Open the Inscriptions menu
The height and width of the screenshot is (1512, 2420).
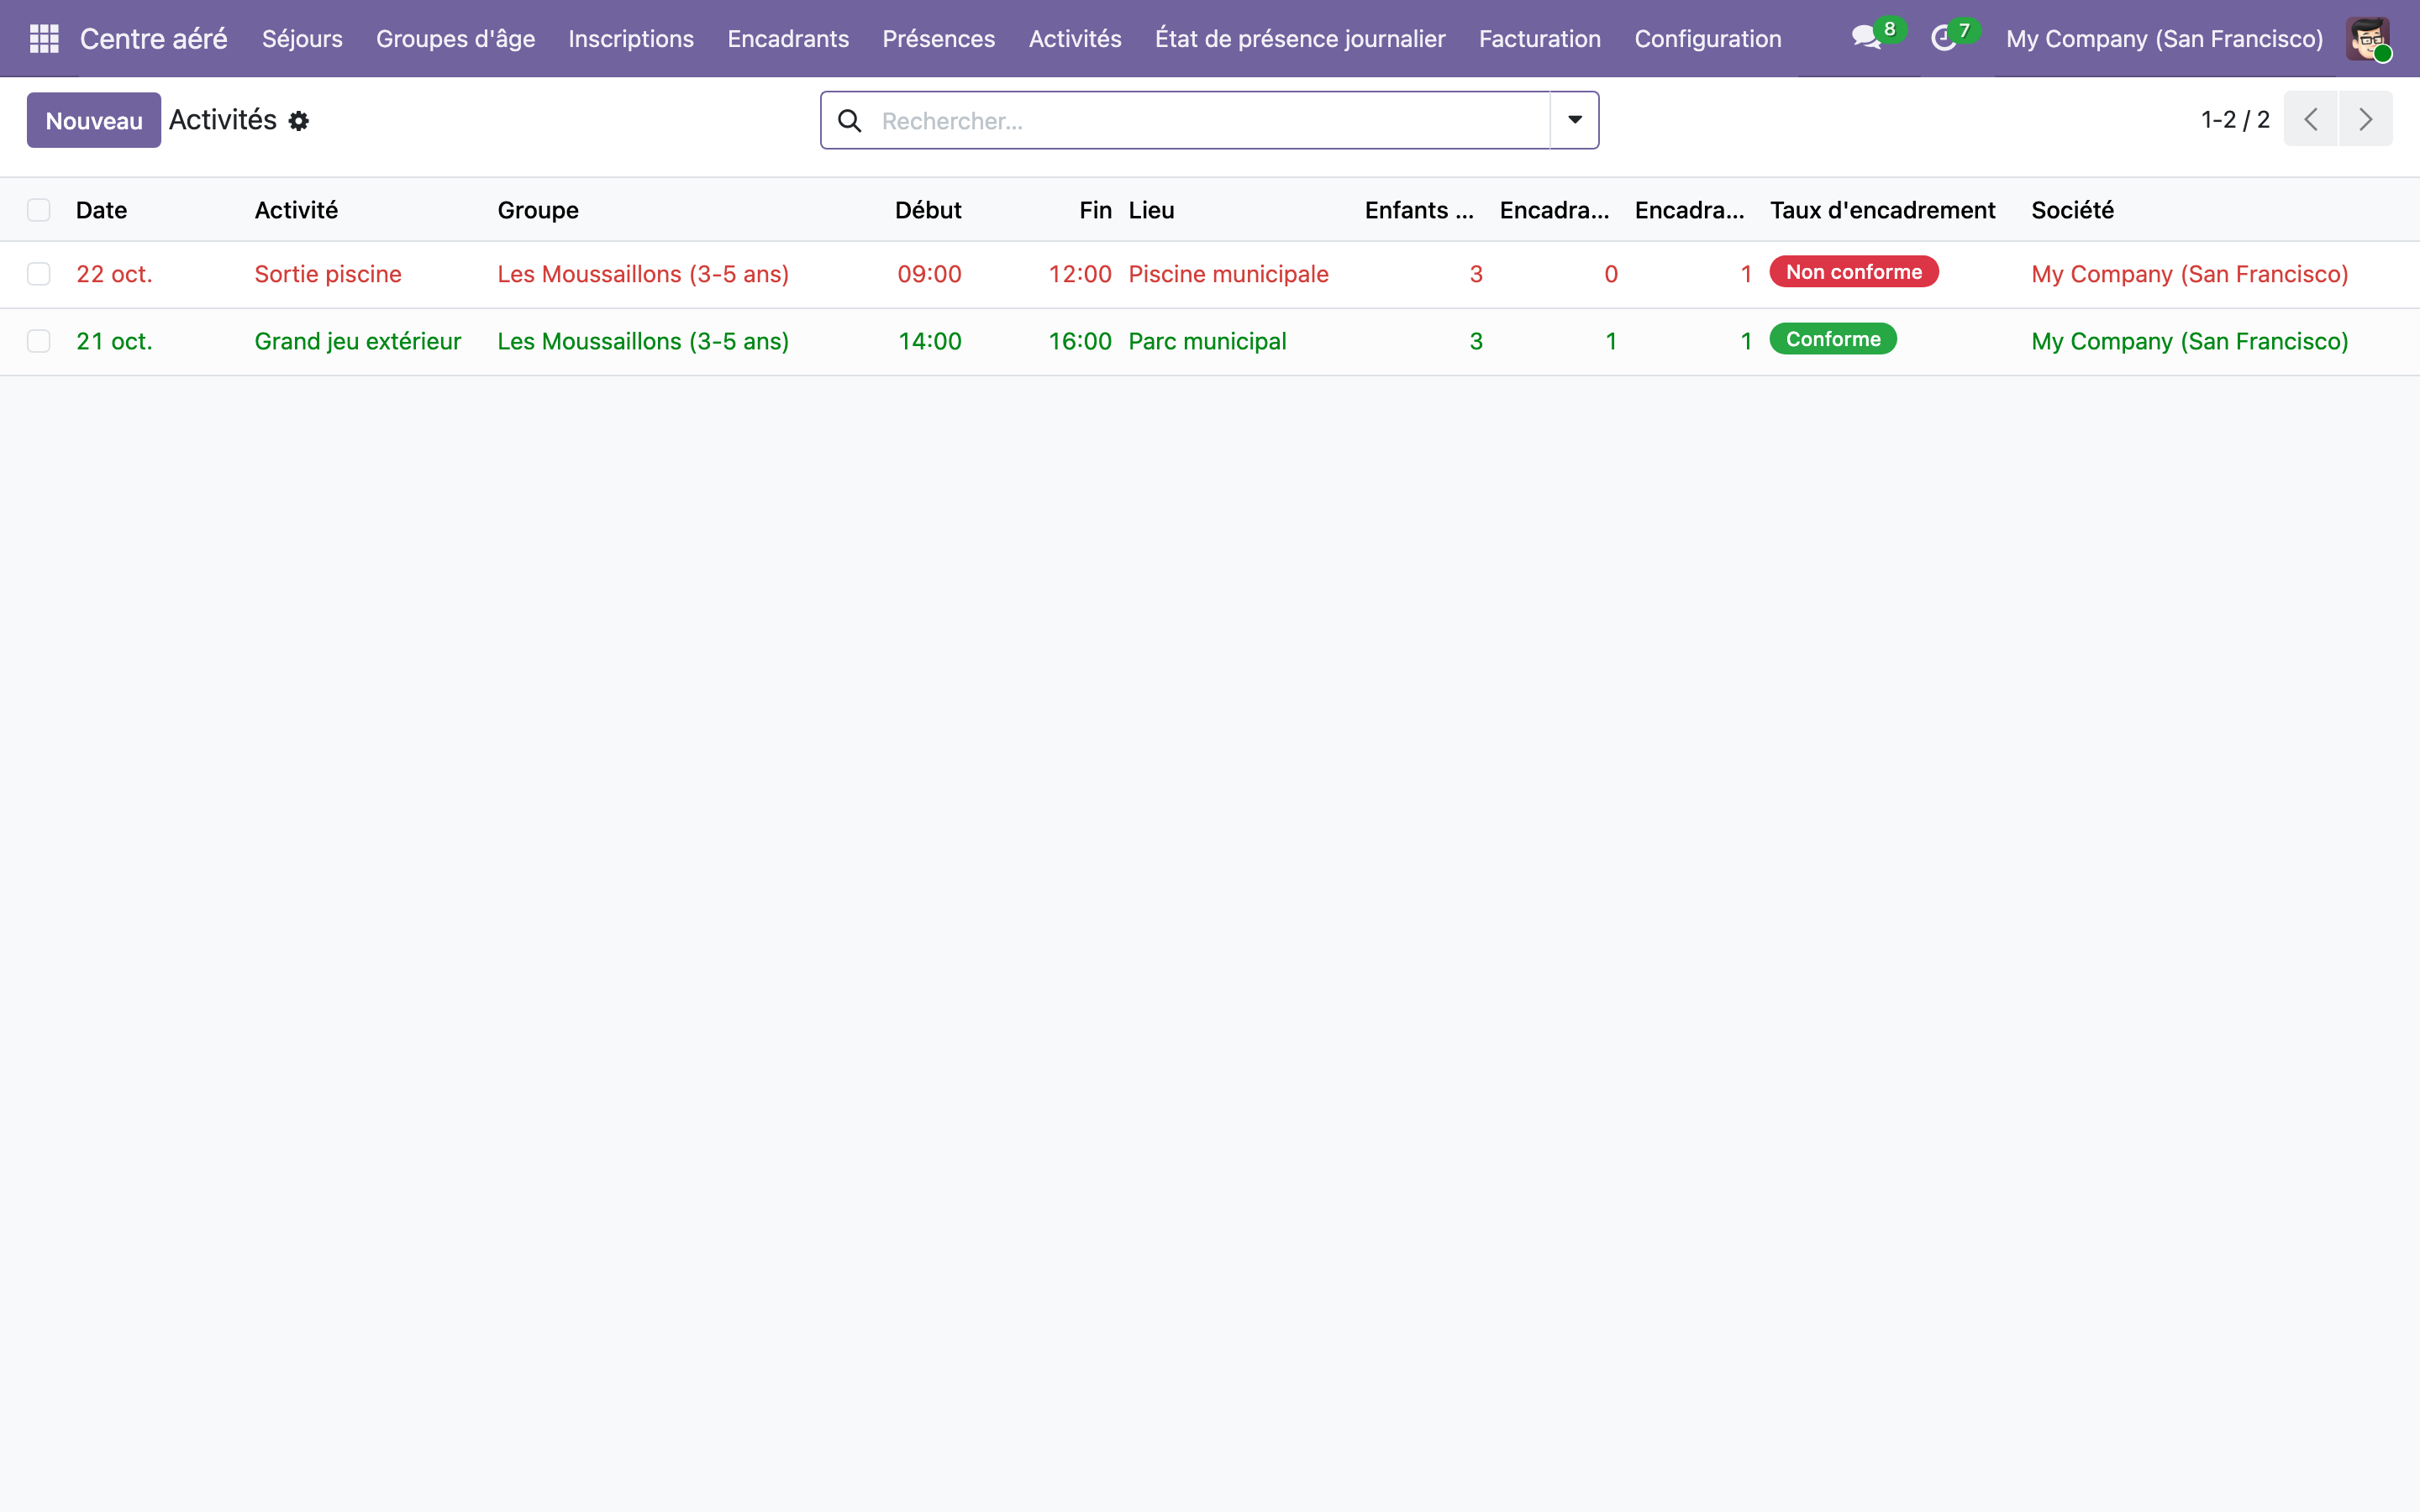[631, 39]
